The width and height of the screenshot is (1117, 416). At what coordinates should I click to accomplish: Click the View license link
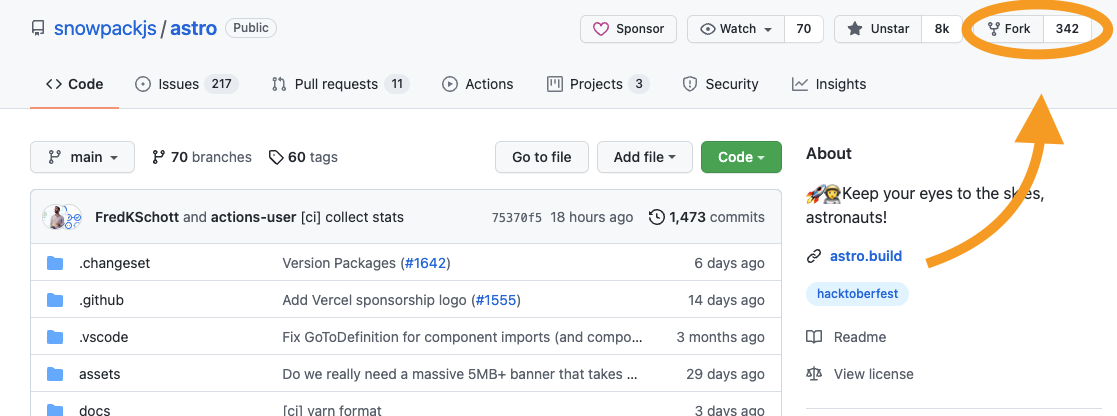coord(873,375)
